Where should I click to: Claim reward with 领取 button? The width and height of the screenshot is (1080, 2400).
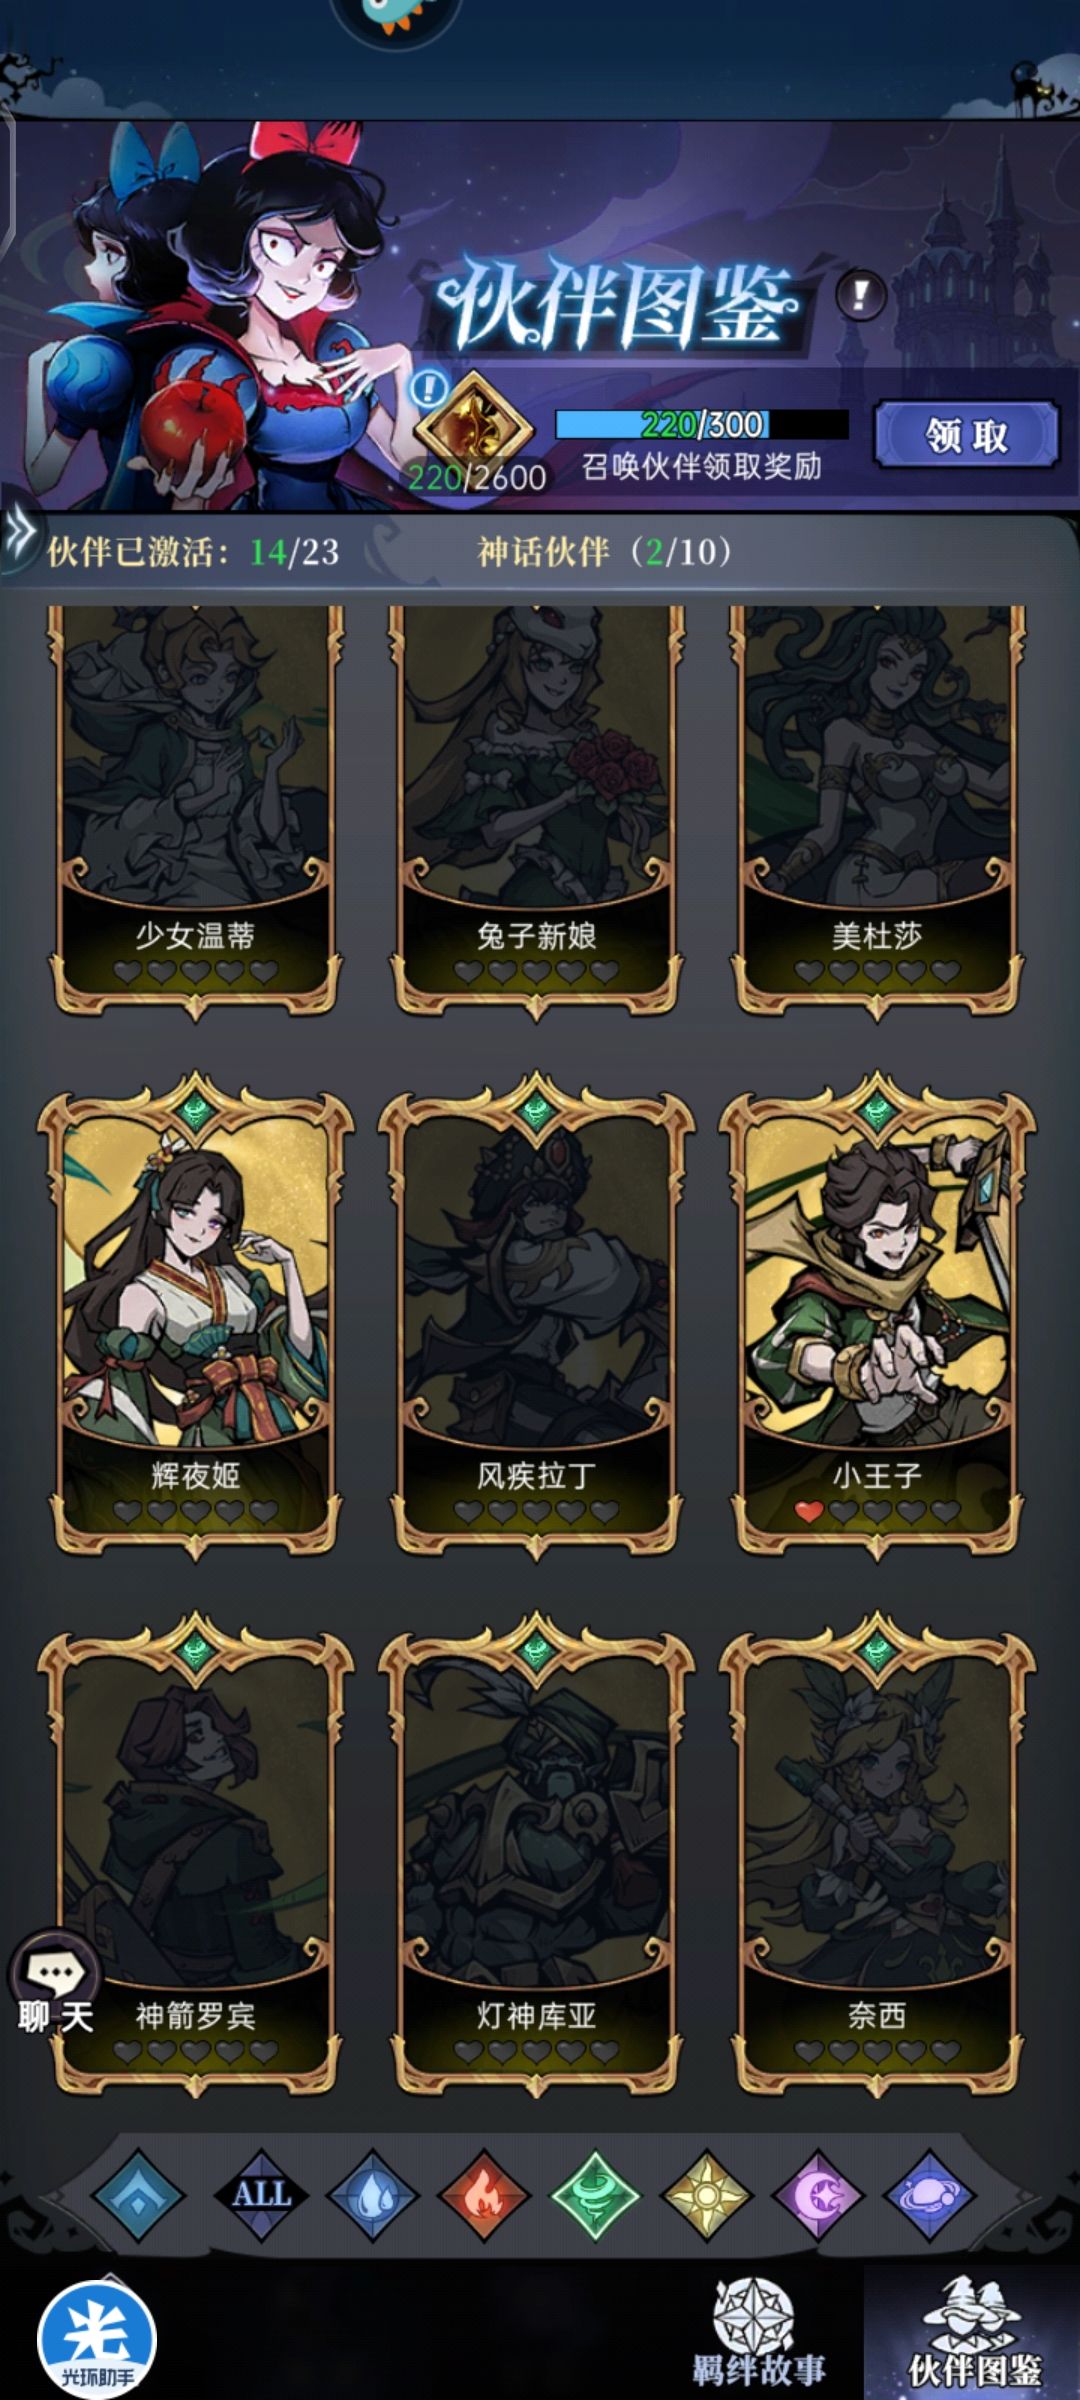pyautogui.click(x=966, y=435)
